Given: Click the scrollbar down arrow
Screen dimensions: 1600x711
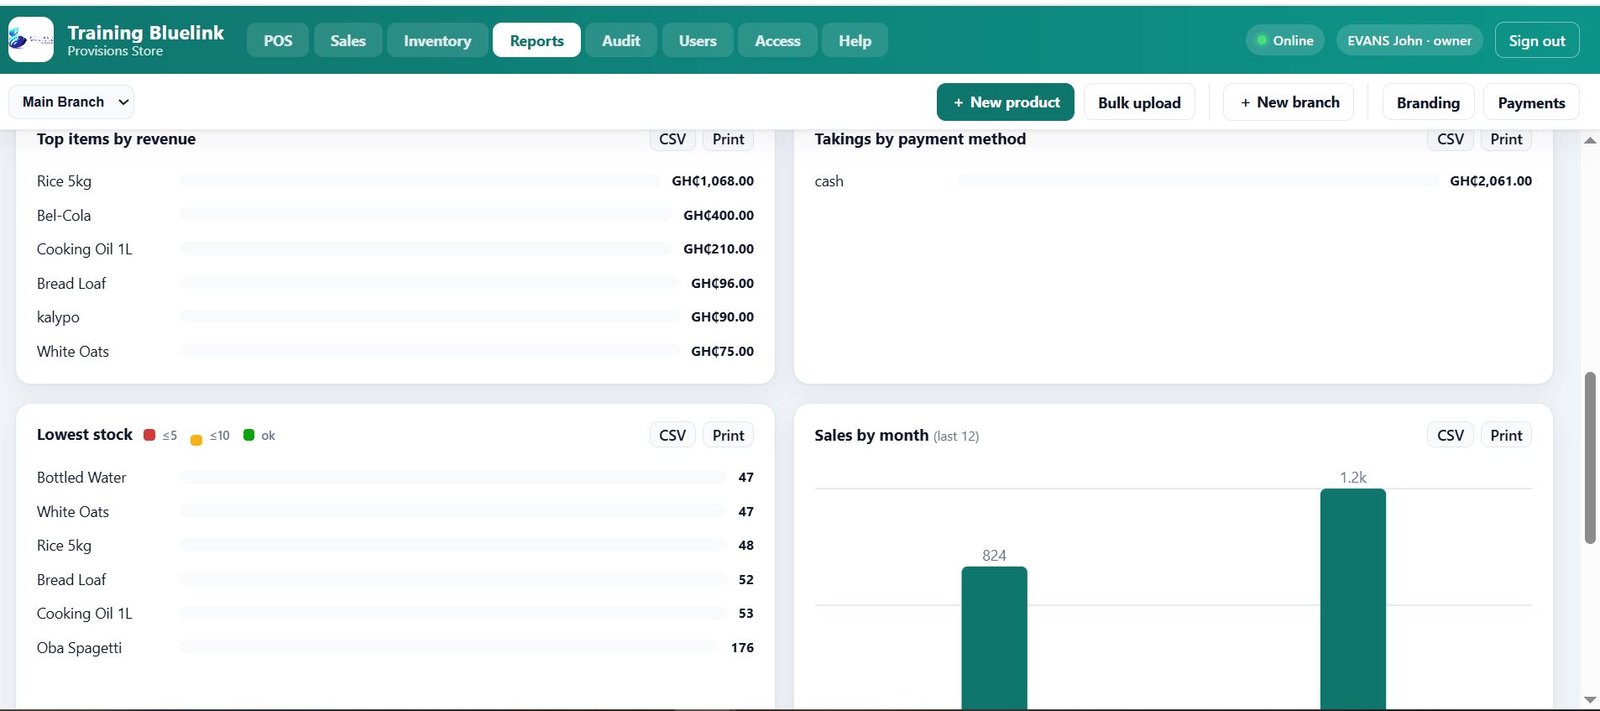Looking at the screenshot, I should 1590,700.
